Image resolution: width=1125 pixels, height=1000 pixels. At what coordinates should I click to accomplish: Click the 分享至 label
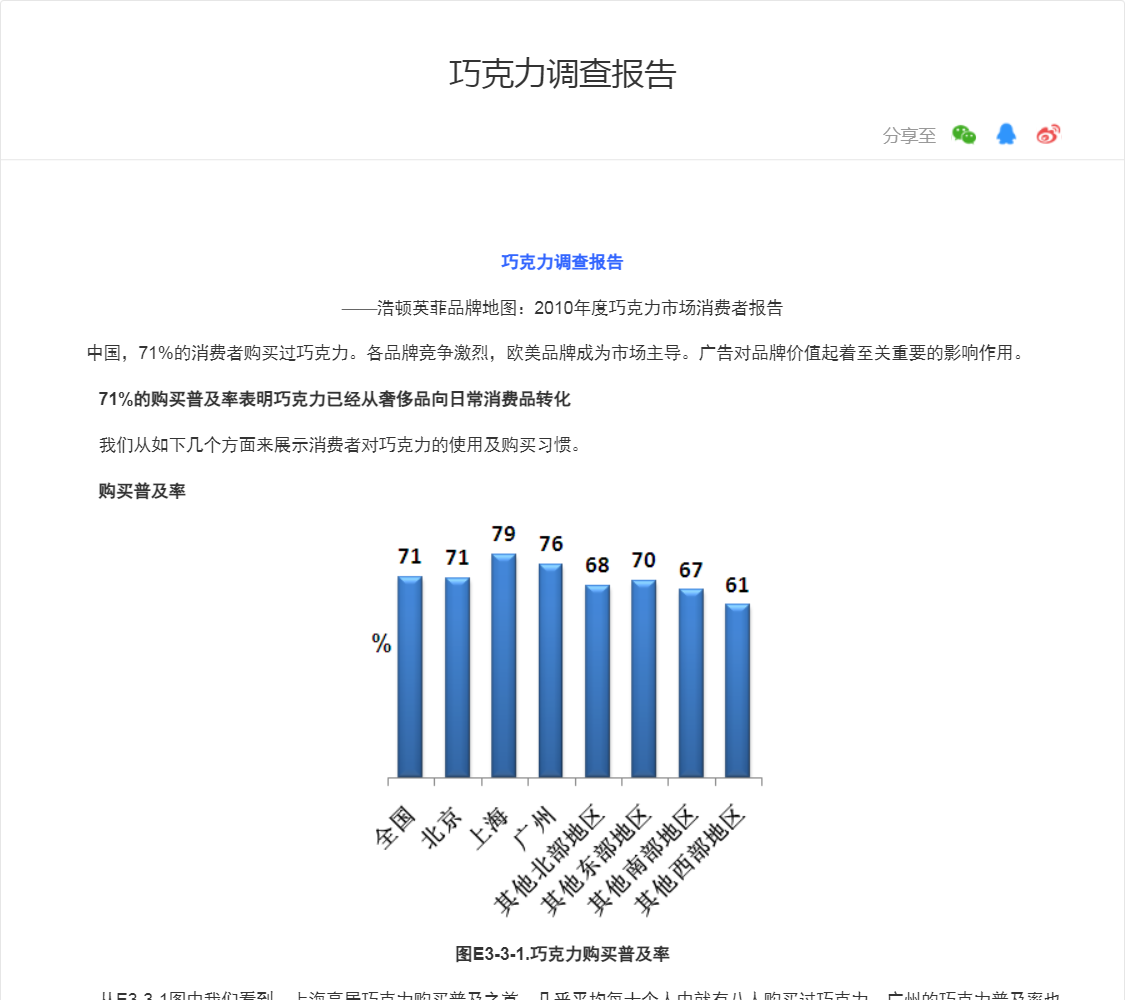(909, 136)
